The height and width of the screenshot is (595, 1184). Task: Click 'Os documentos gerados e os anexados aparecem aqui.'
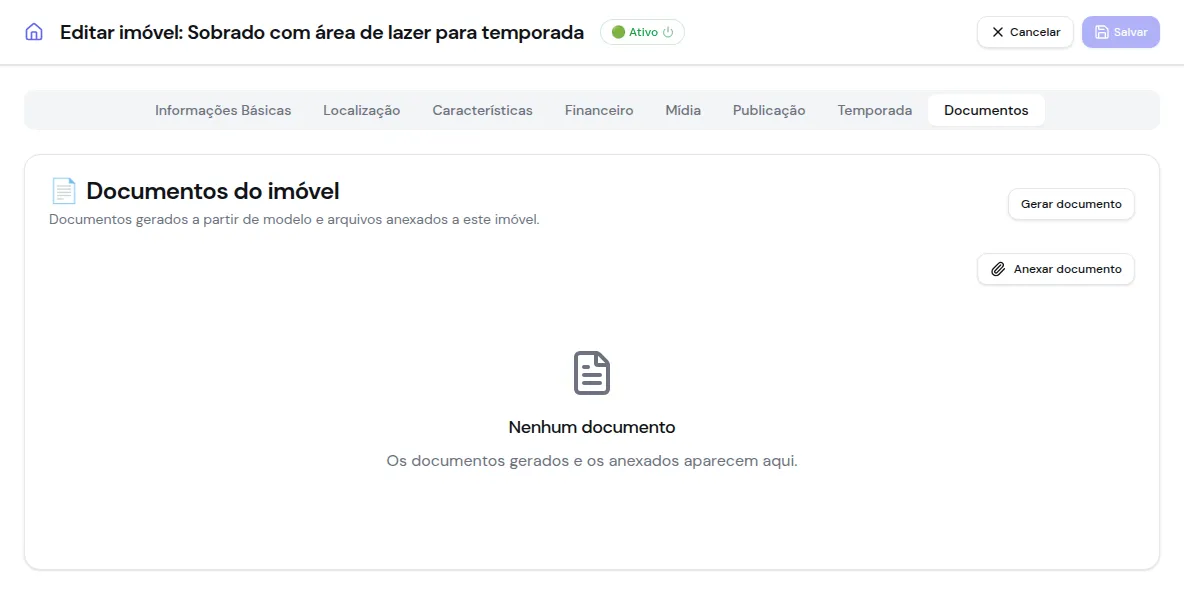(592, 461)
